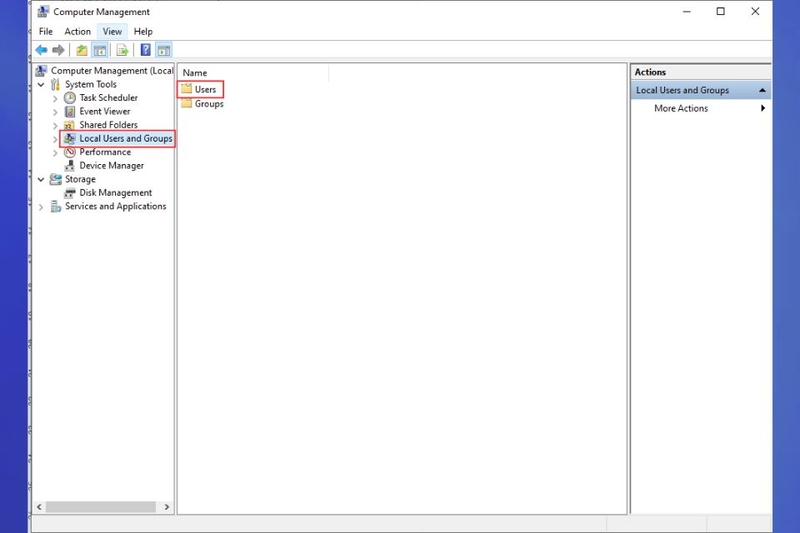Collapse the System Tools tree node
The height and width of the screenshot is (533, 800).
coord(41,85)
